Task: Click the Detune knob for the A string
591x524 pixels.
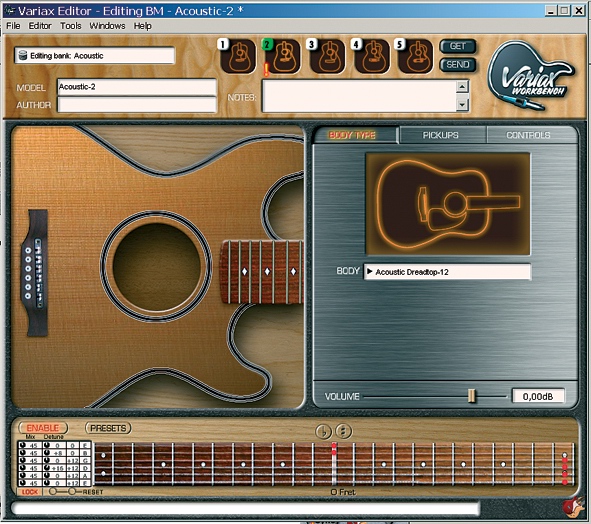Action: click(46, 476)
